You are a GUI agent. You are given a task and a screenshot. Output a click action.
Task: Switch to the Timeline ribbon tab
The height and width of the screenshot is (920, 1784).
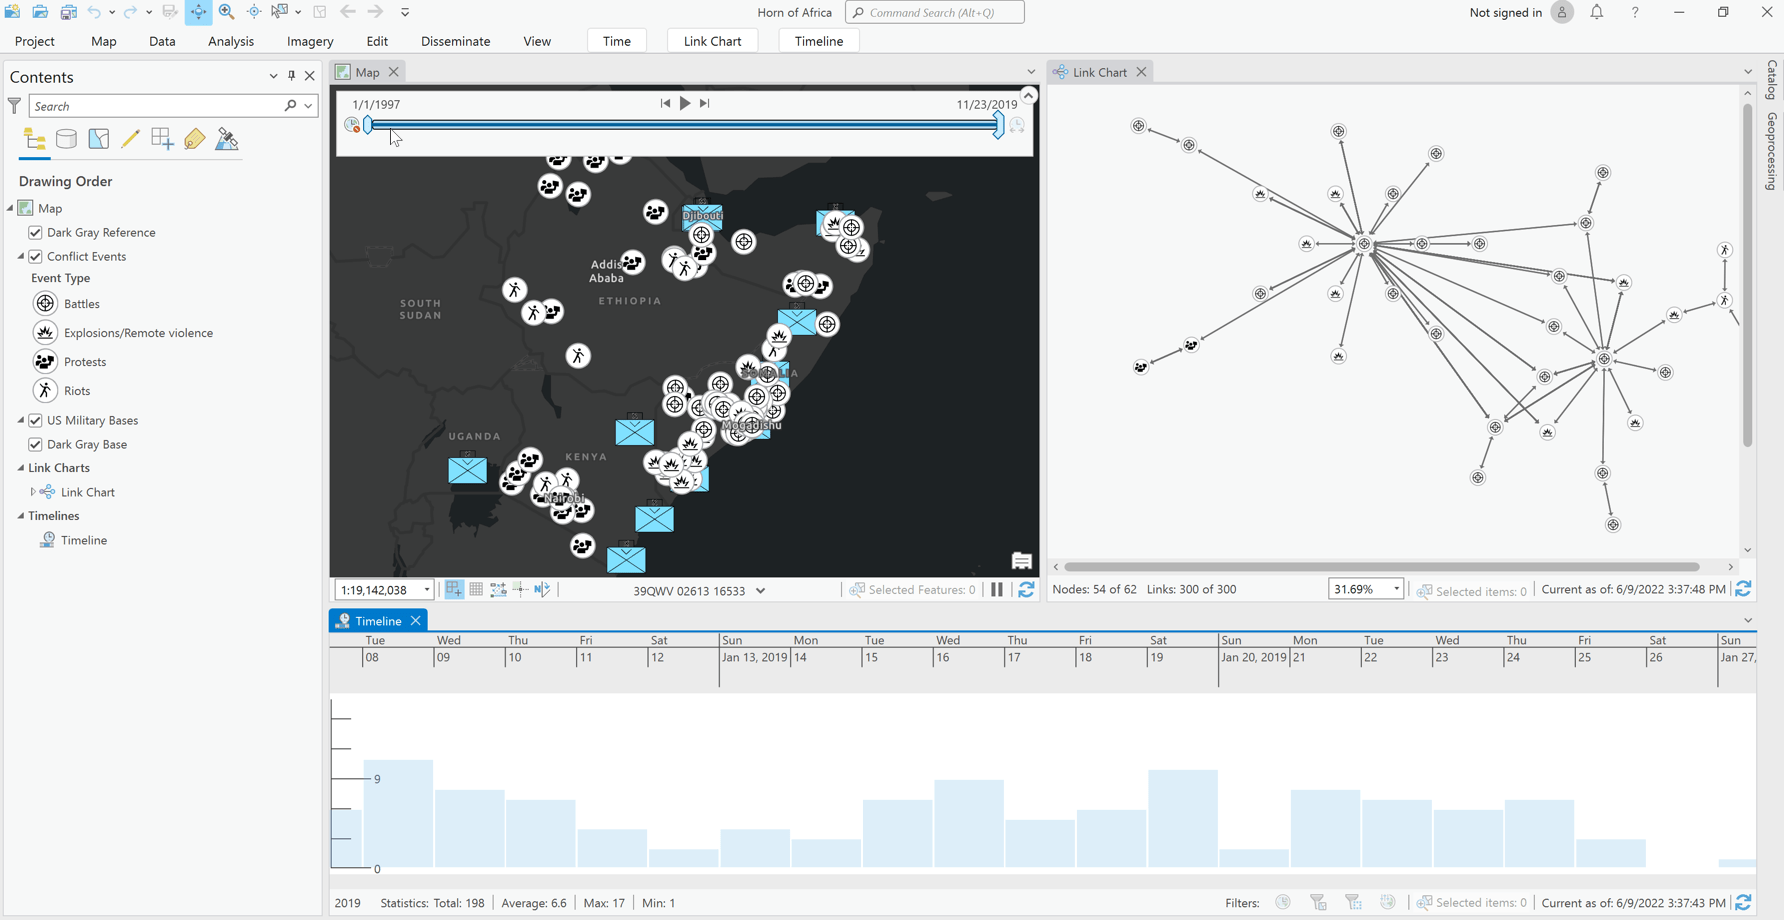[x=818, y=40]
